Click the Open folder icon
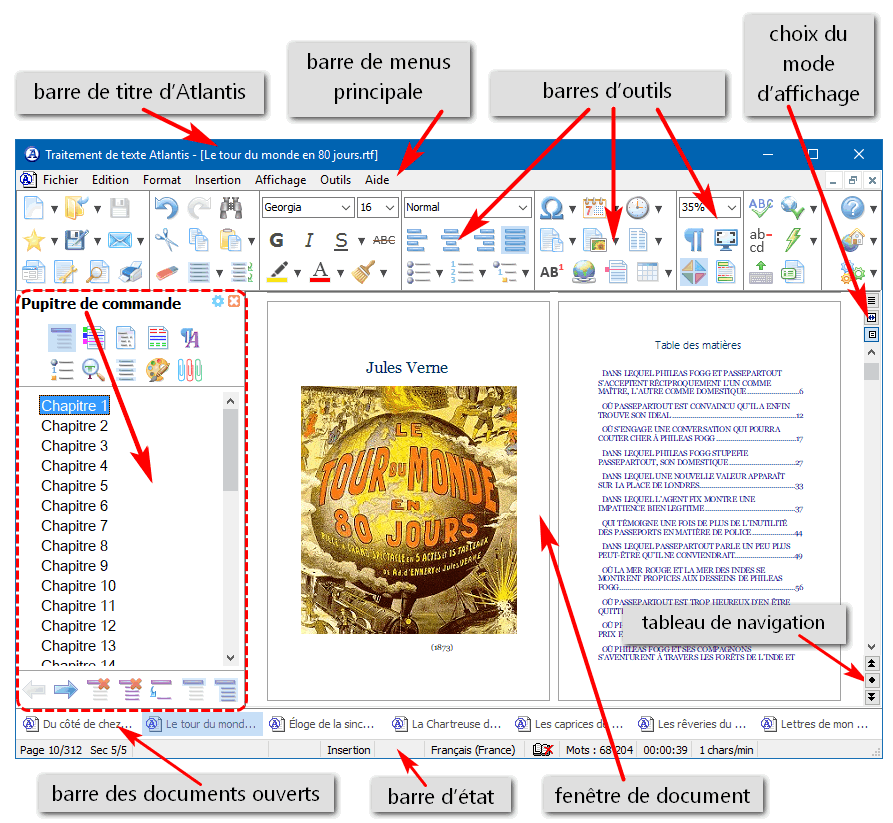This screenshot has height=823, width=893. pyautogui.click(x=76, y=208)
